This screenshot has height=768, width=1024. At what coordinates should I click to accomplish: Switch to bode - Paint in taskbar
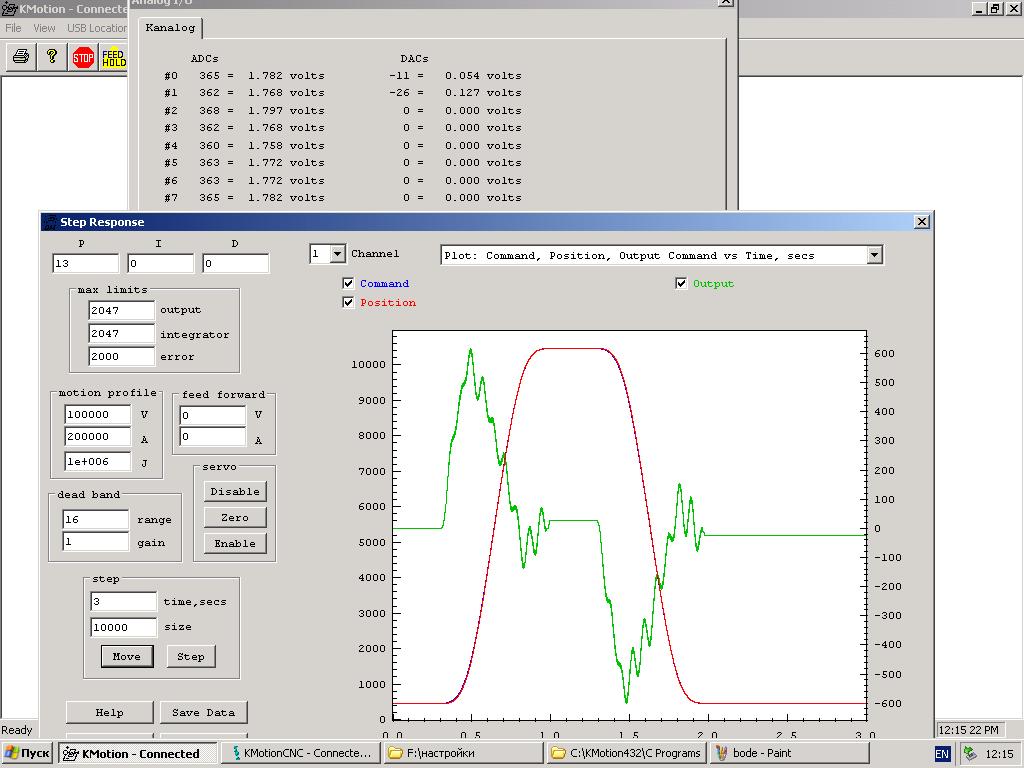[758, 753]
